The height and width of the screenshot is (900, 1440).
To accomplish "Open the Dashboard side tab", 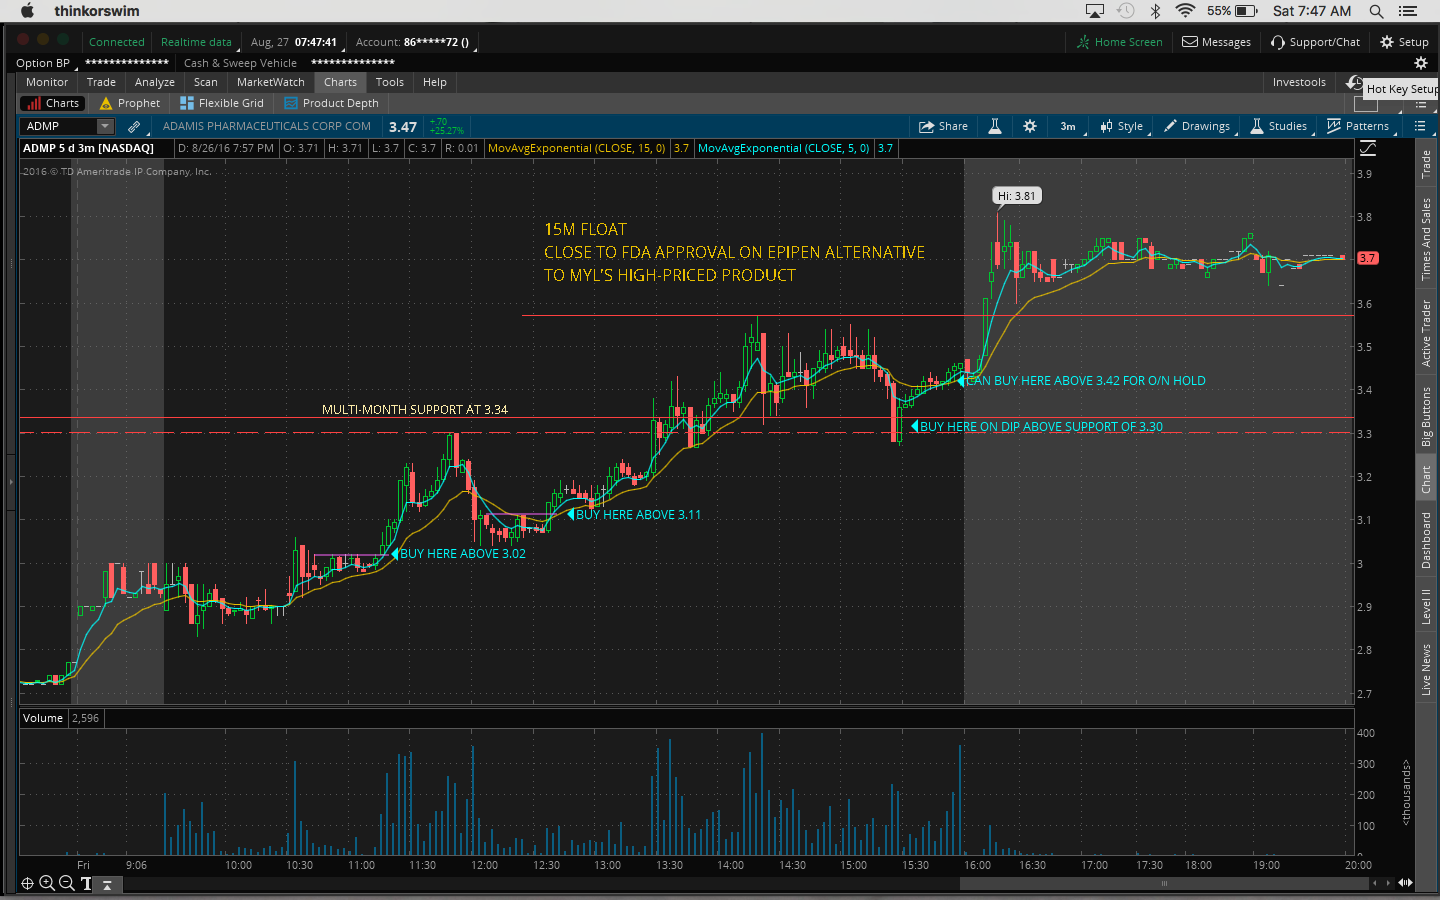I will click(x=1427, y=541).
